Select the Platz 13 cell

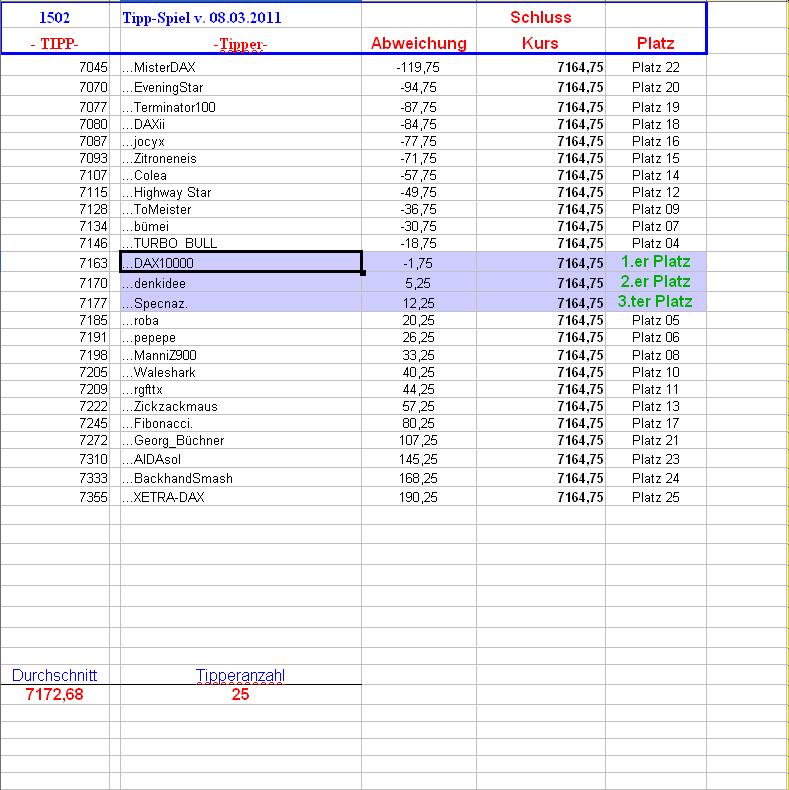point(655,406)
